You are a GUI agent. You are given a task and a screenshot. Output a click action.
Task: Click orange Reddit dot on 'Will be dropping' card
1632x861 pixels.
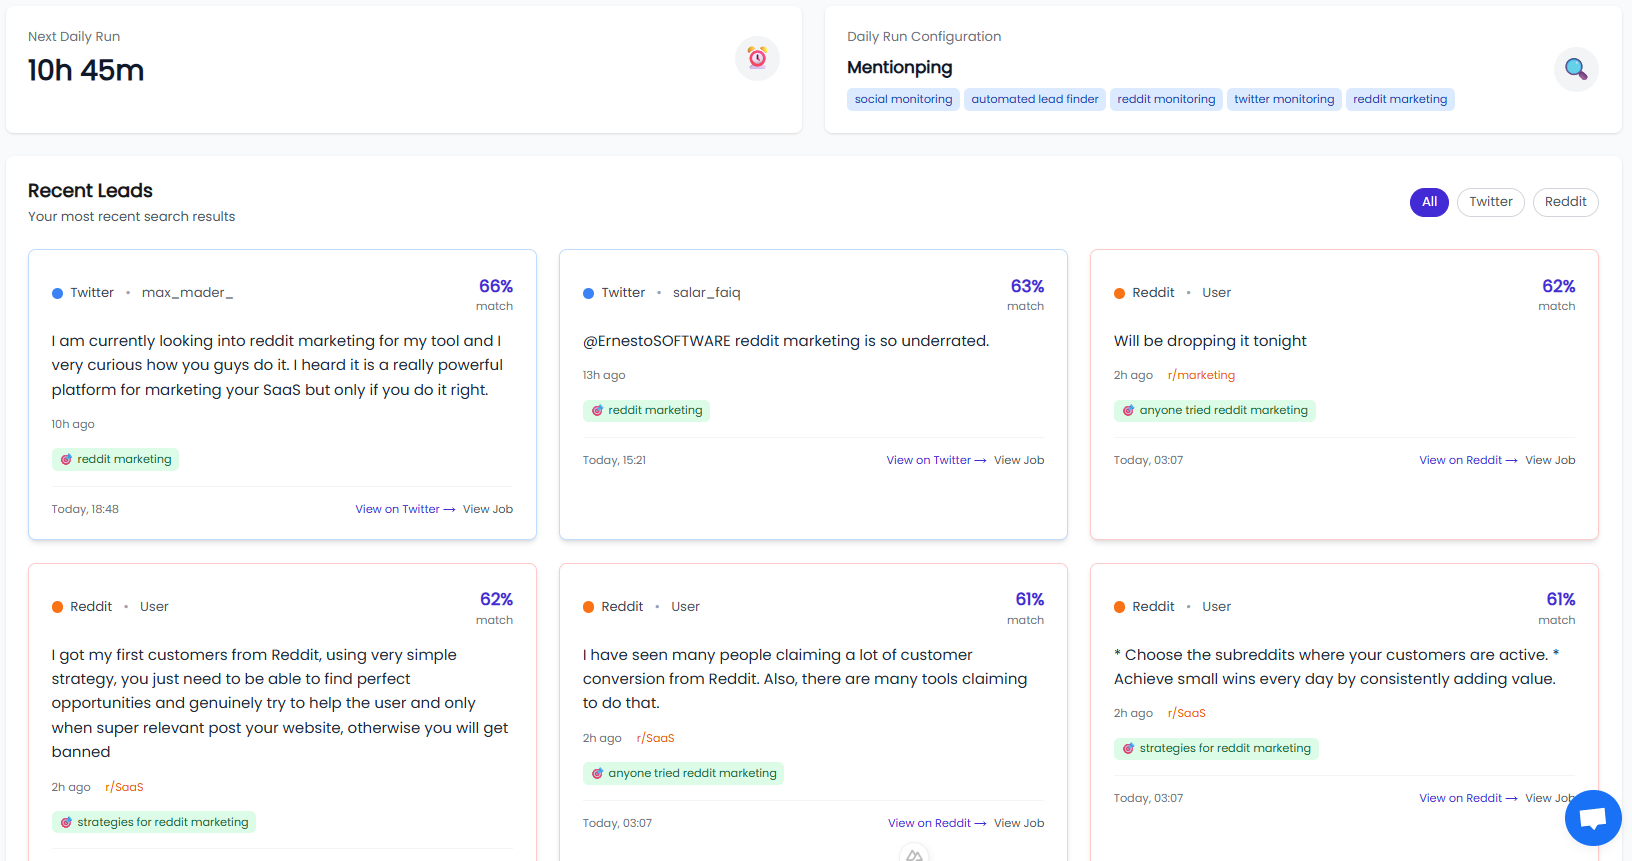[1119, 293]
